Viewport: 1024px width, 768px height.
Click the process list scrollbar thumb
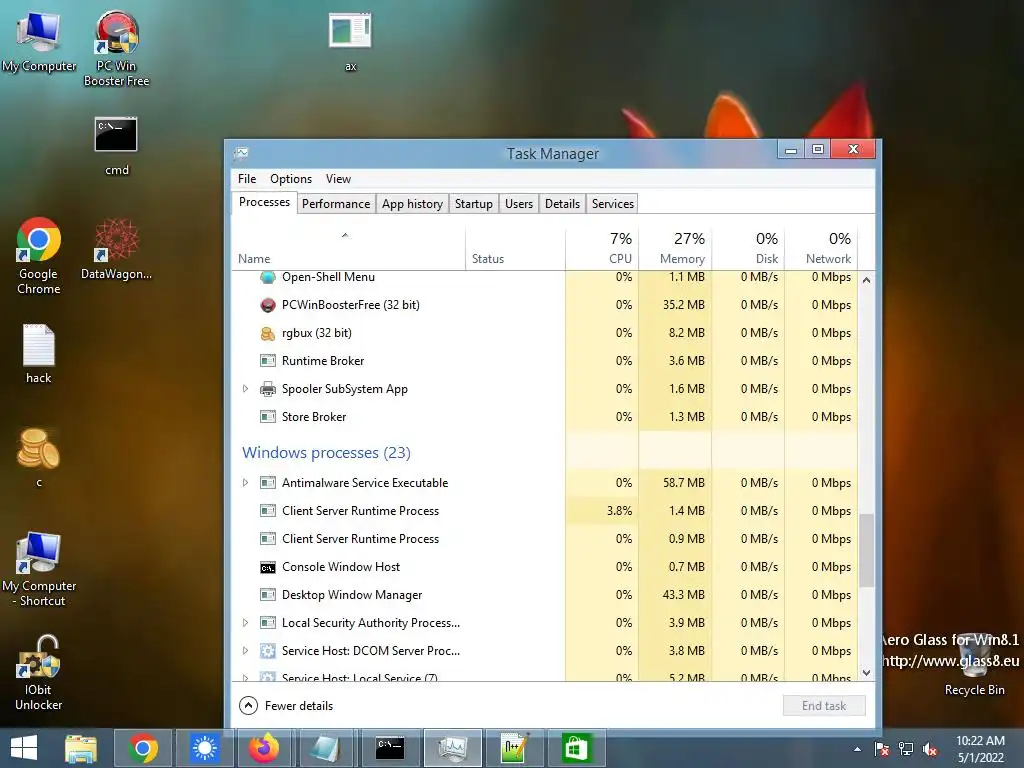867,551
